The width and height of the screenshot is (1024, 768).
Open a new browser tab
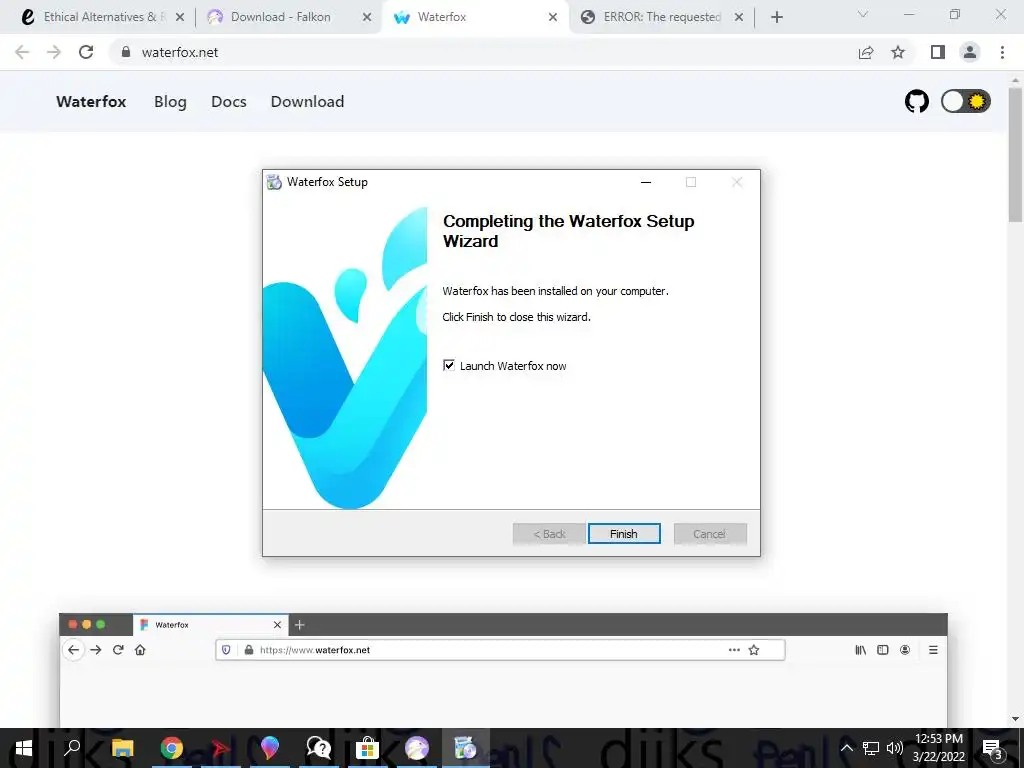(x=776, y=18)
